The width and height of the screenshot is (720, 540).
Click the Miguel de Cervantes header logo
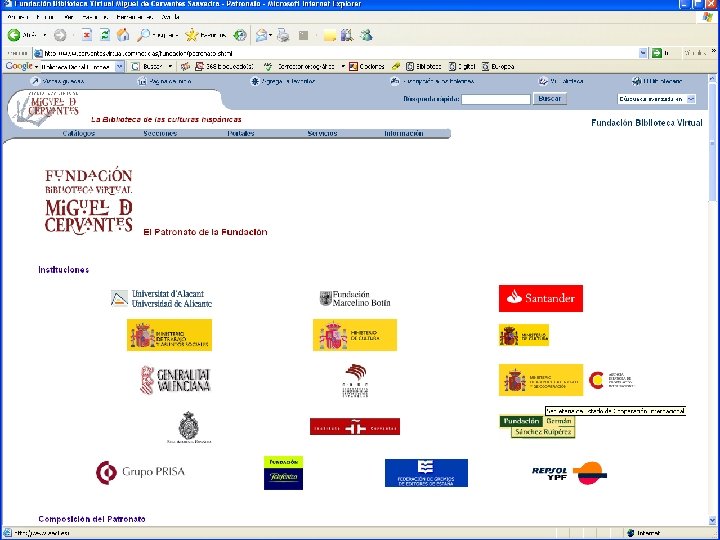tap(46, 107)
